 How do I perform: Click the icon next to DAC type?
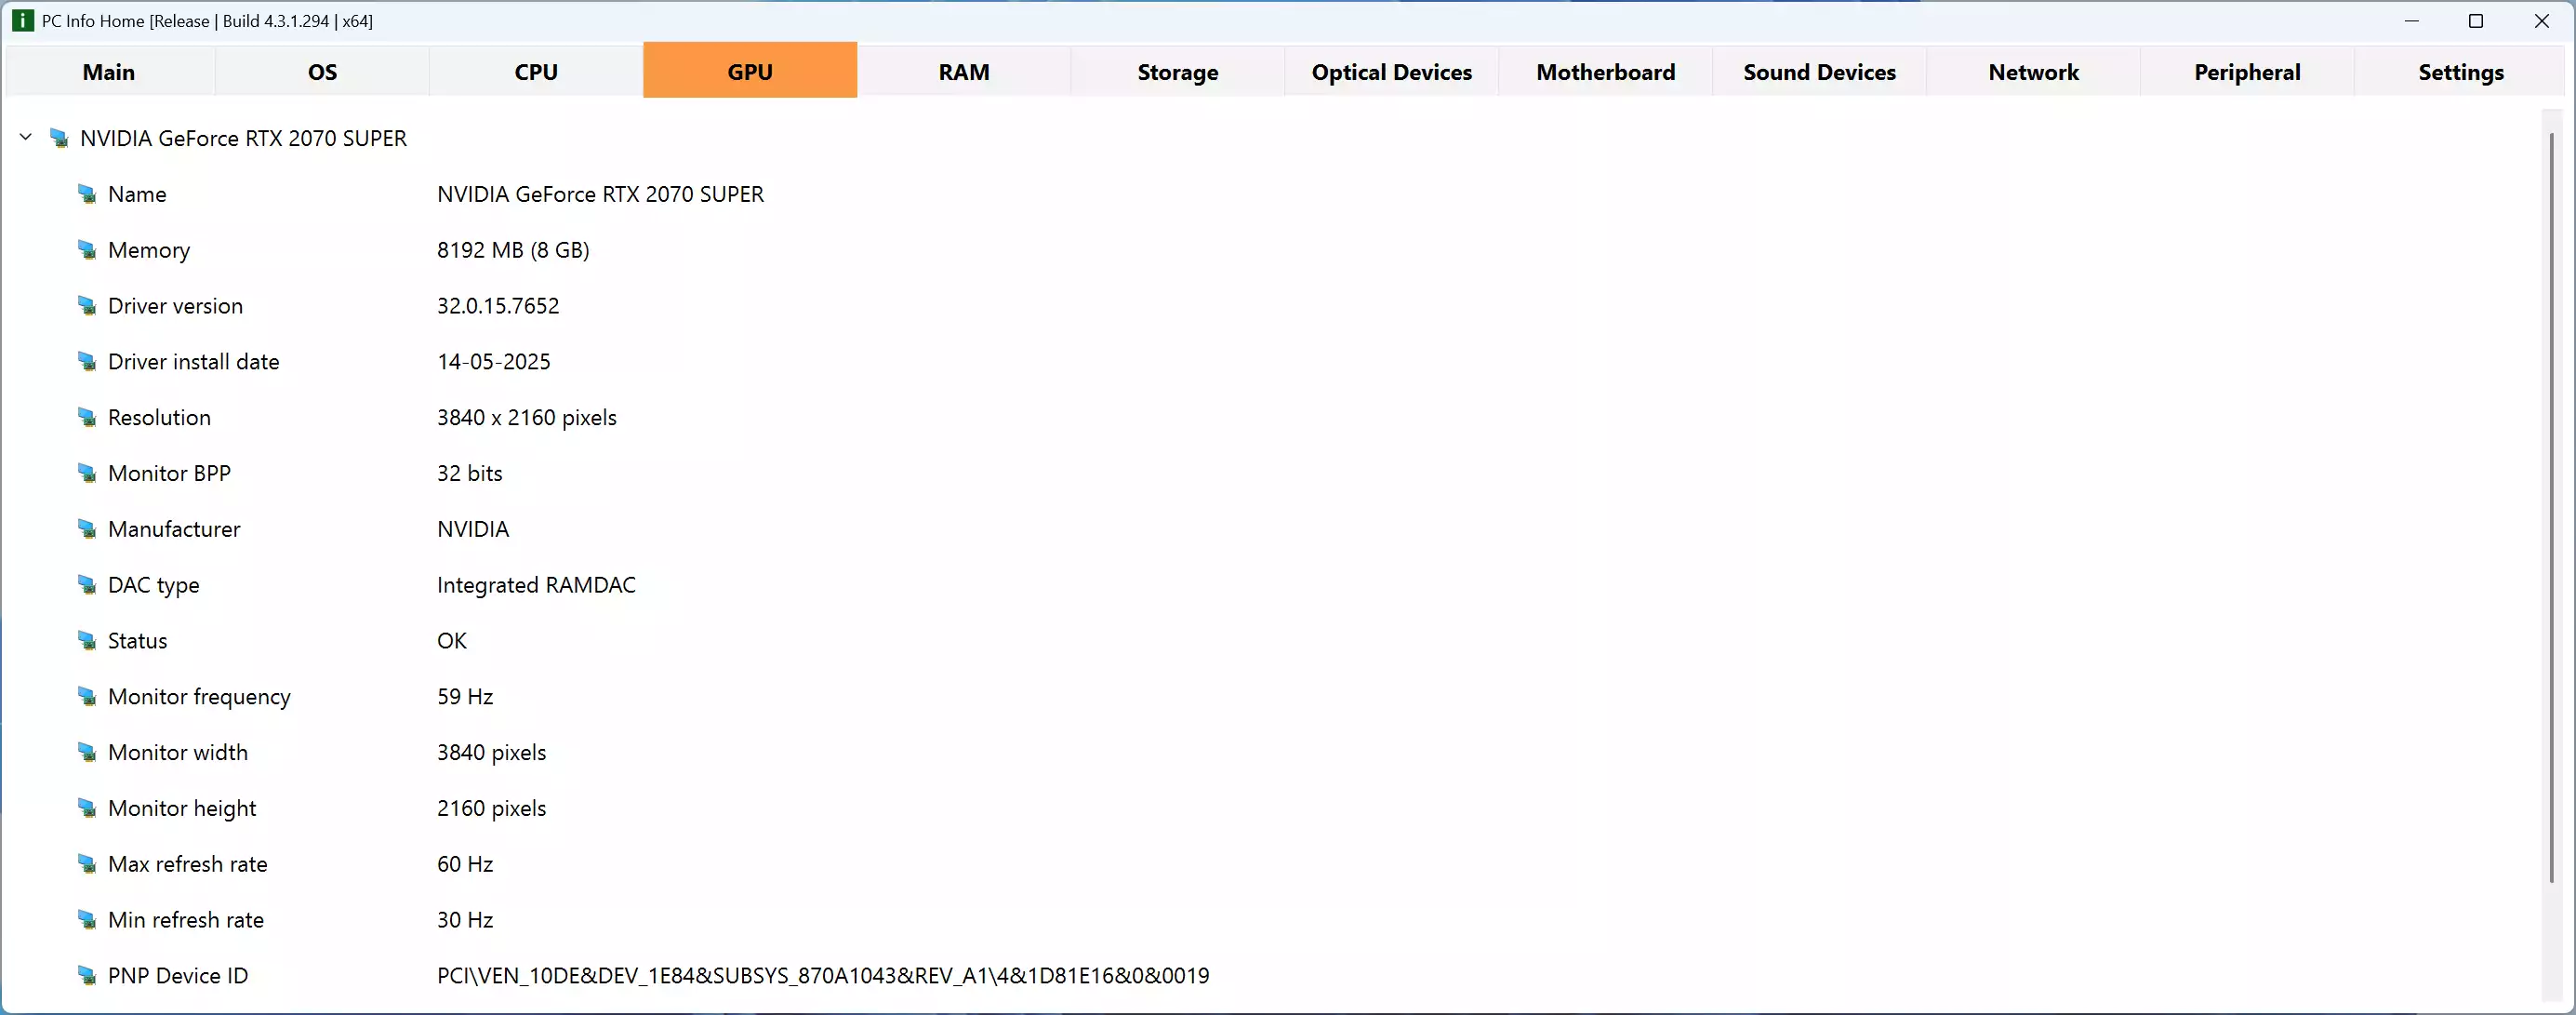coord(88,585)
